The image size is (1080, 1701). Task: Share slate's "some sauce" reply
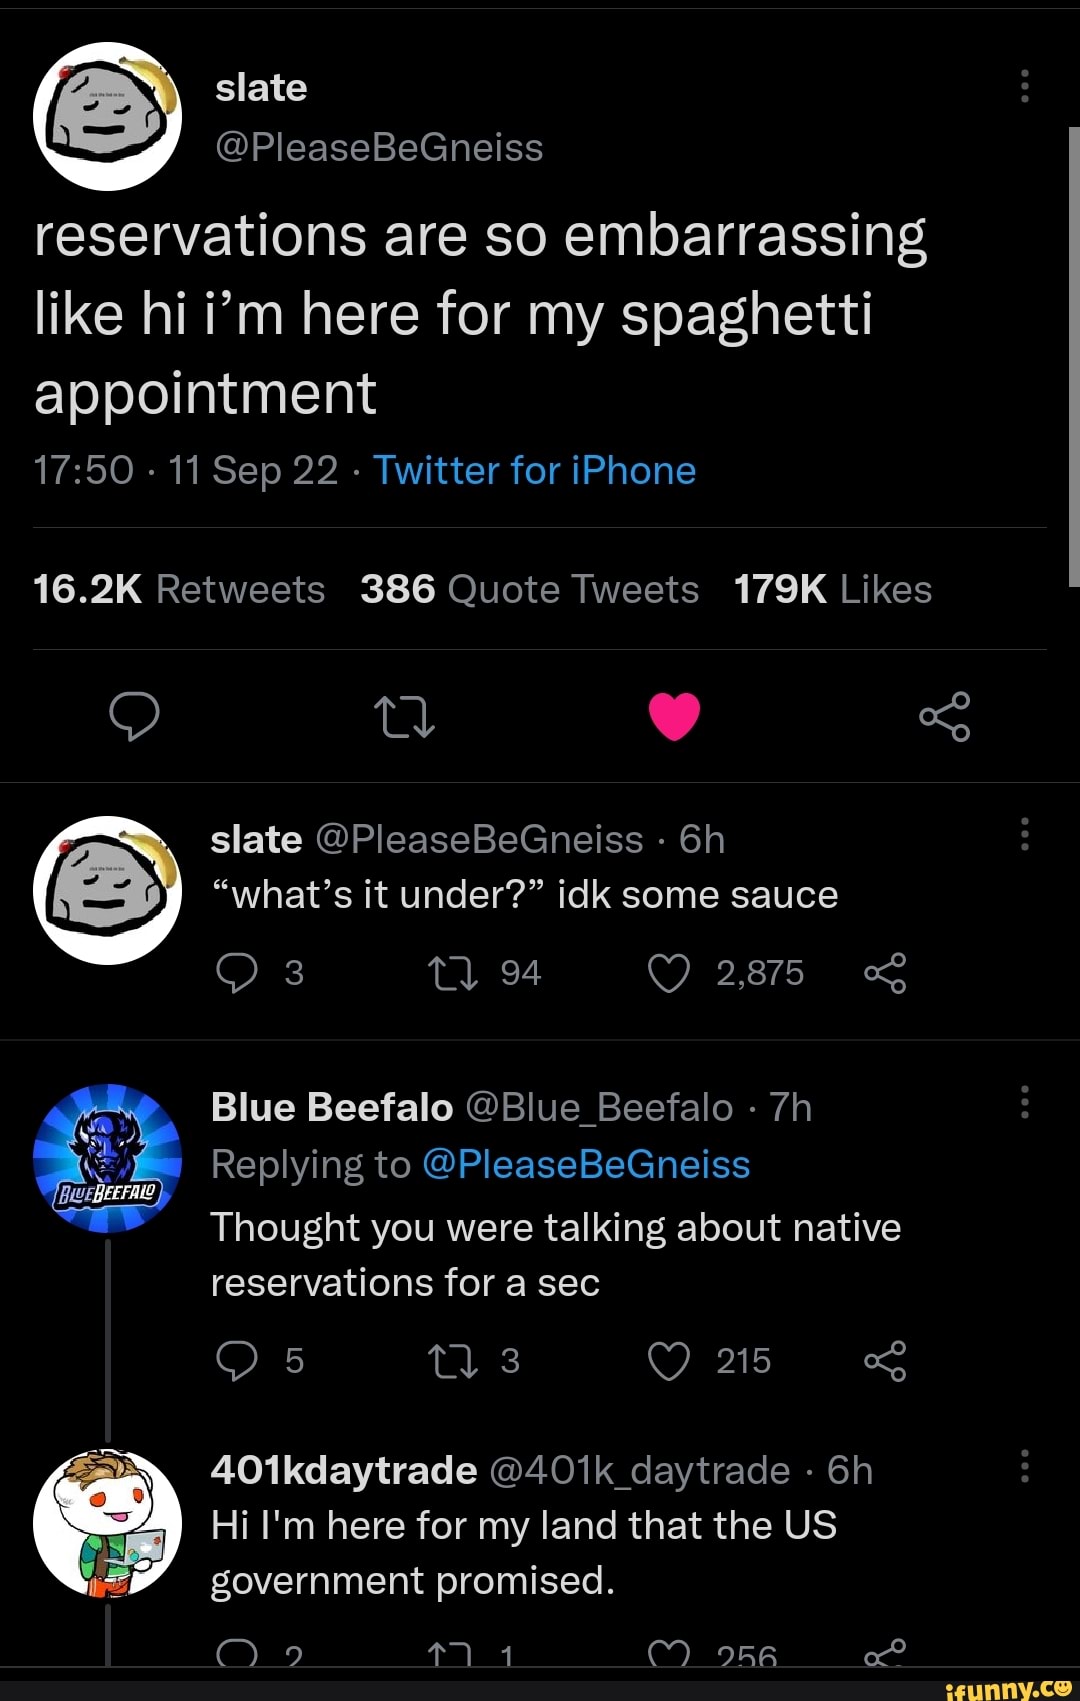pos(885,973)
